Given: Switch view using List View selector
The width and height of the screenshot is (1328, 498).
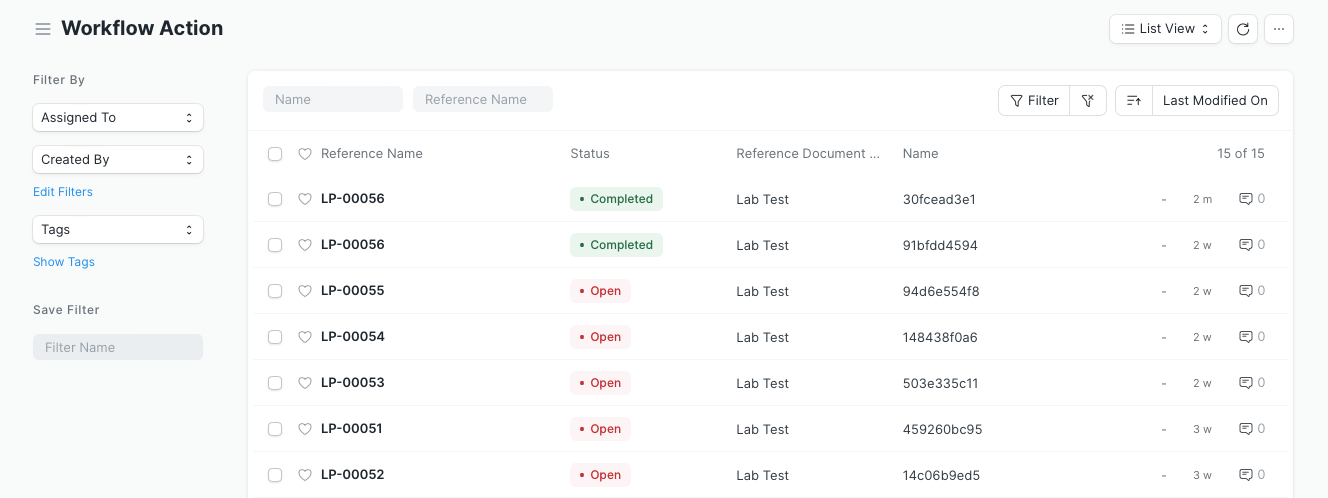Looking at the screenshot, I should coord(1165,29).
